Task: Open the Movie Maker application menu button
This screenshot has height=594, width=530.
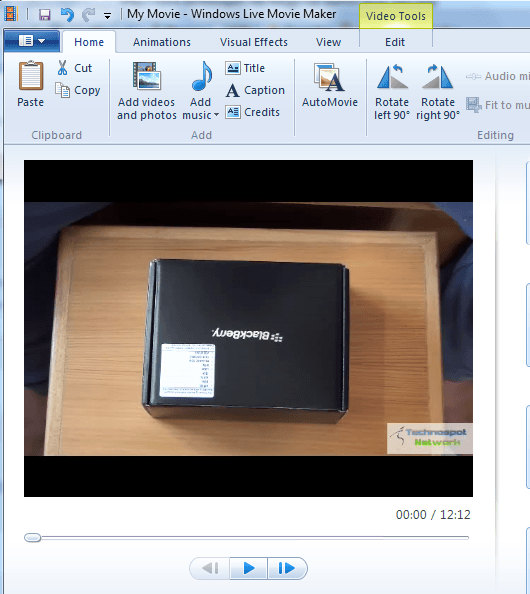Action: (x=32, y=41)
